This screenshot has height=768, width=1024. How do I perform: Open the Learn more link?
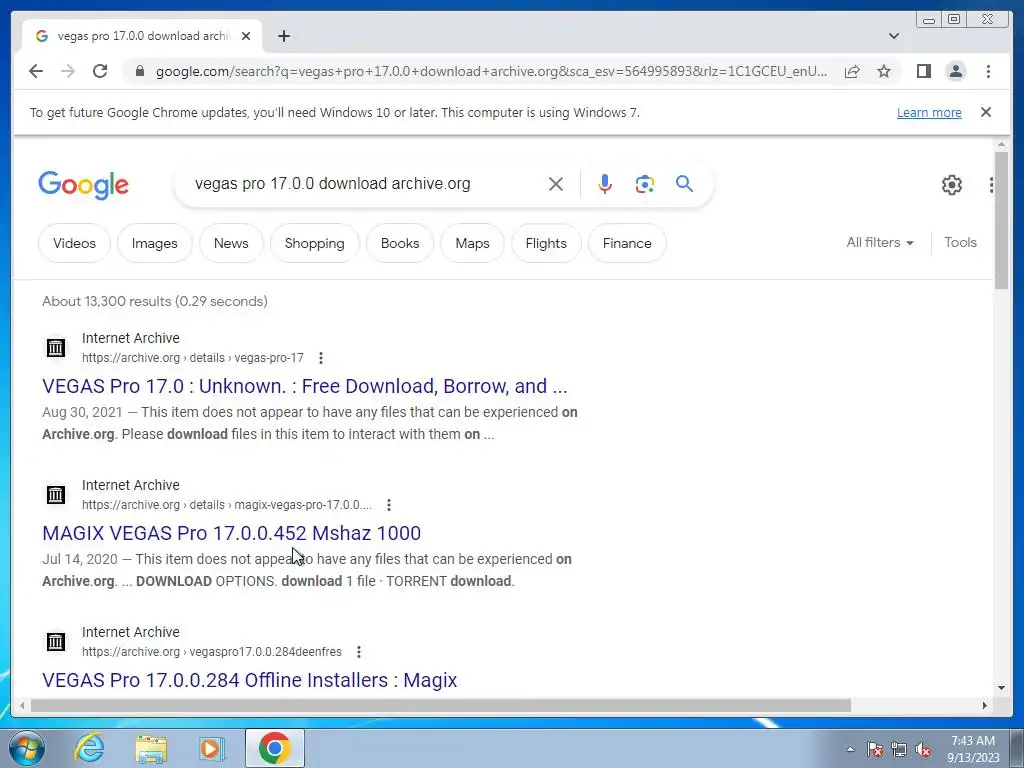(929, 112)
